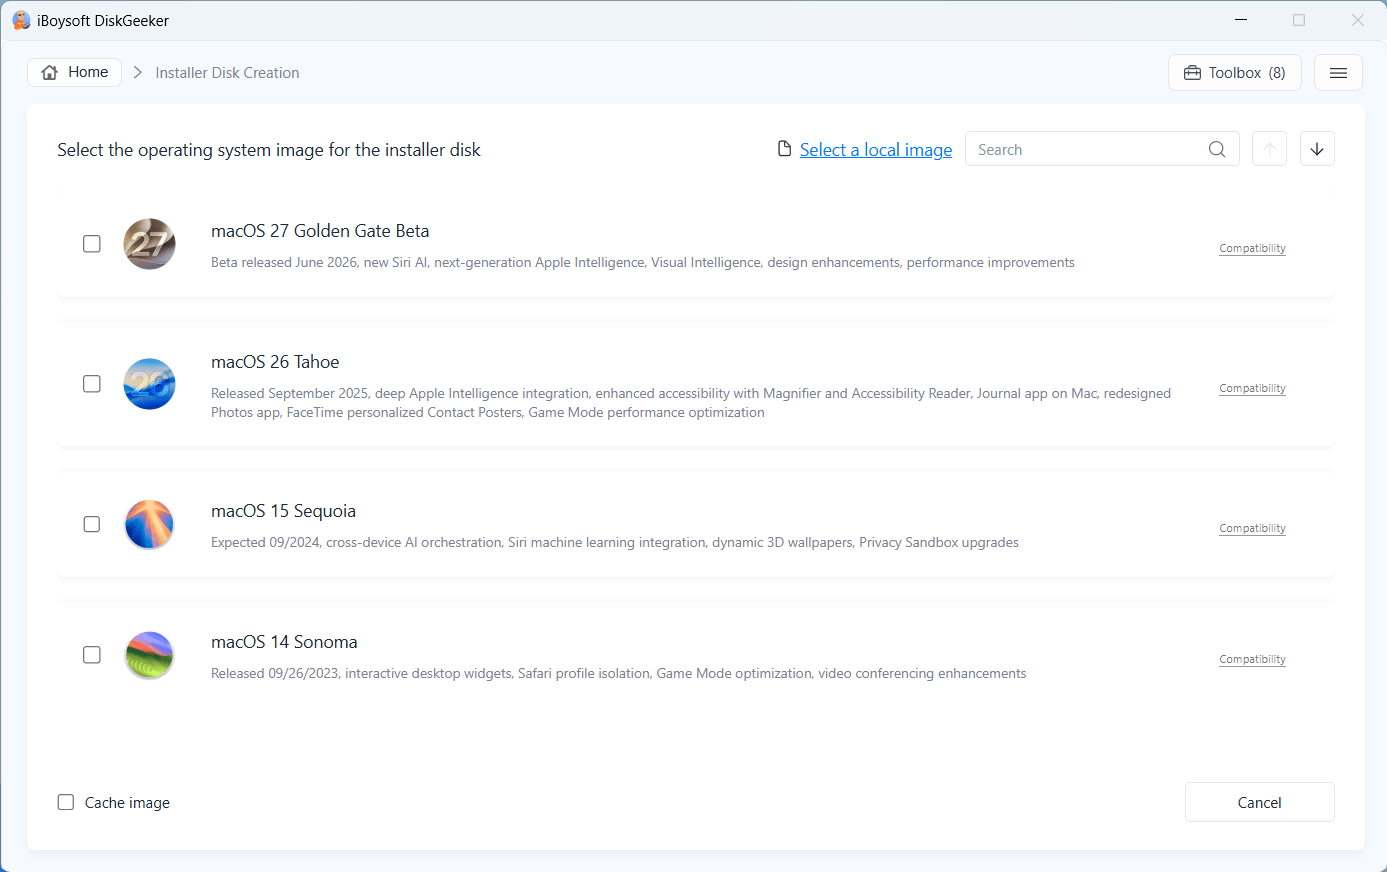Select the macOS 15 Sequoia checkbox
1387x872 pixels.
pyautogui.click(x=92, y=524)
